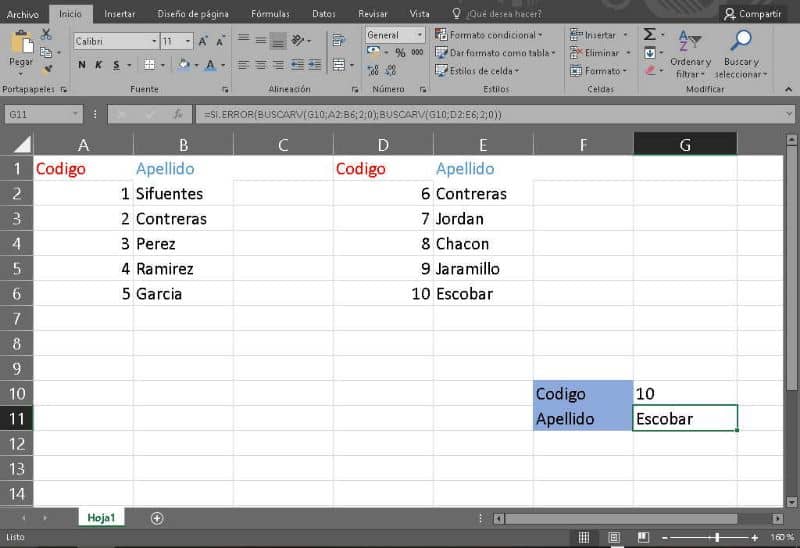
Task: Toggle bold N formatting
Action: click(82, 65)
